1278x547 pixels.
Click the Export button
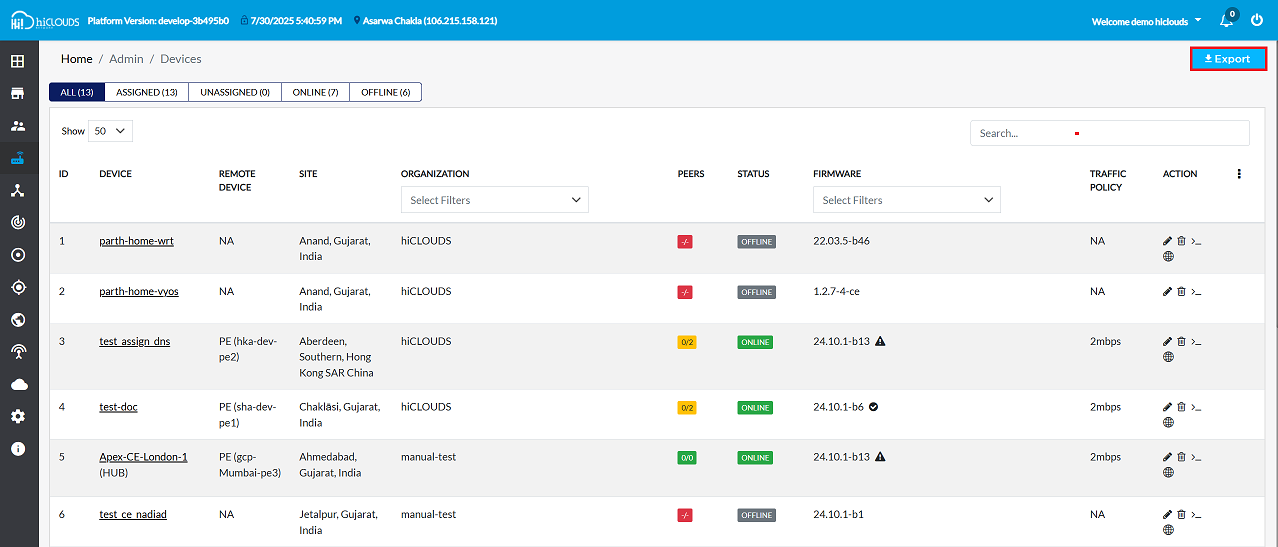[x=1228, y=59]
